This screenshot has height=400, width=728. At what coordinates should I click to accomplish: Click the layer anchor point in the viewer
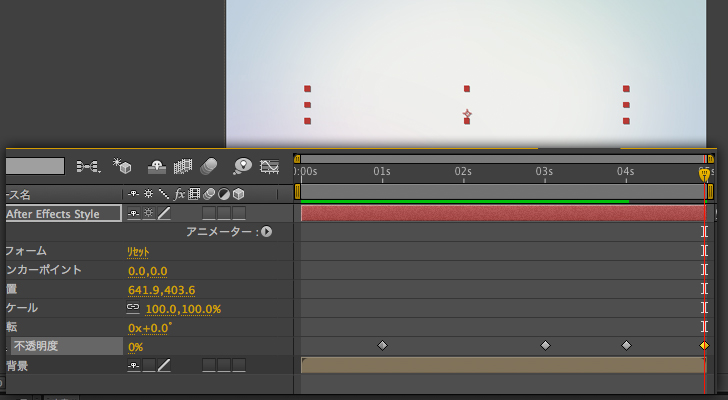click(x=467, y=114)
